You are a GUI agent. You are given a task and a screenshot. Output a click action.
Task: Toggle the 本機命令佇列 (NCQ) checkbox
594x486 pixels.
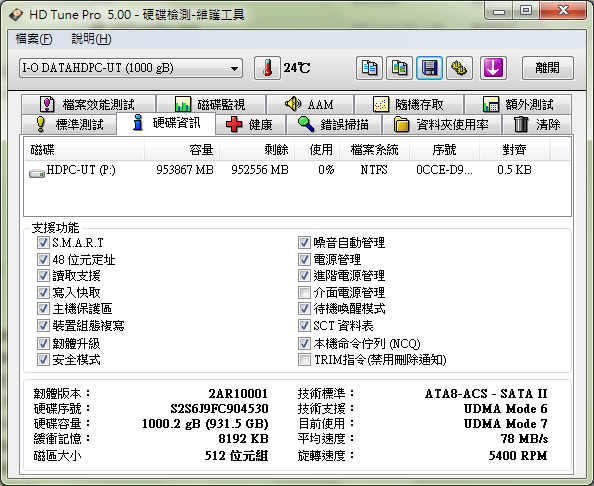coord(304,344)
